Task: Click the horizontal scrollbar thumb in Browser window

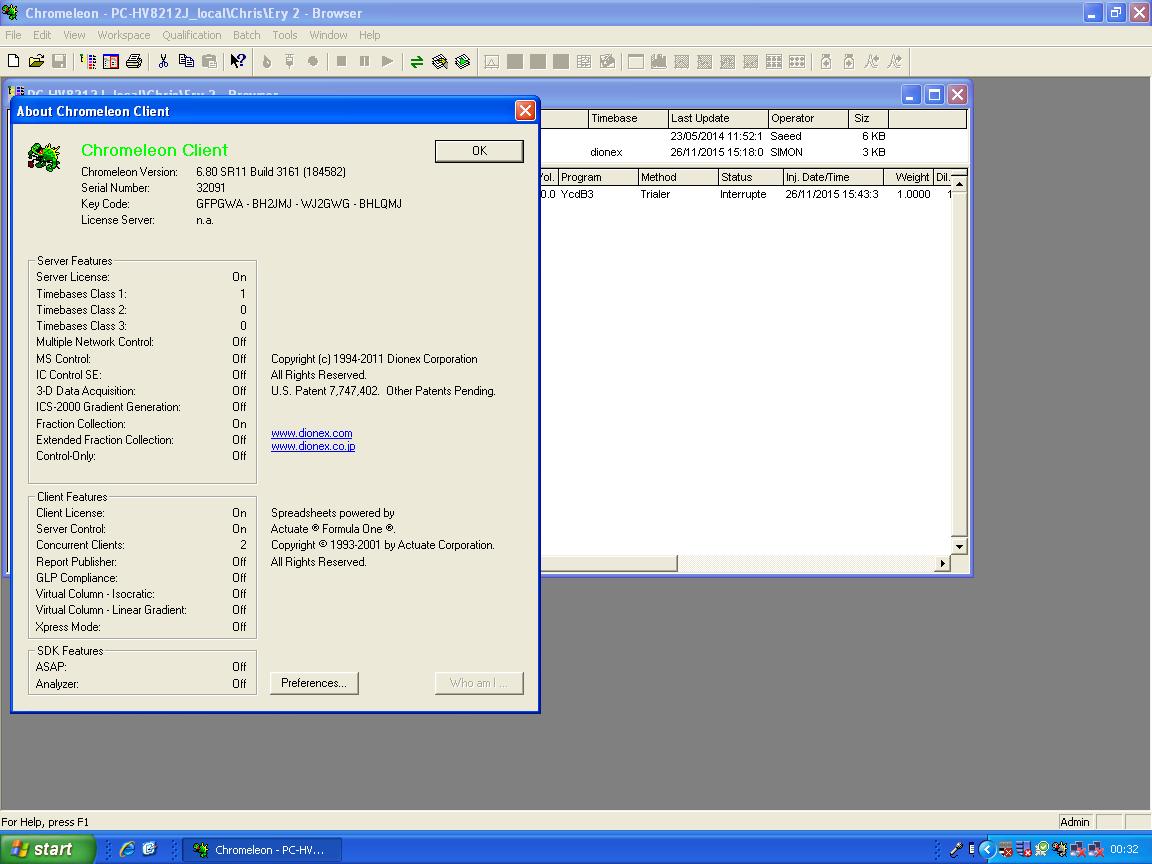Action: (x=608, y=564)
